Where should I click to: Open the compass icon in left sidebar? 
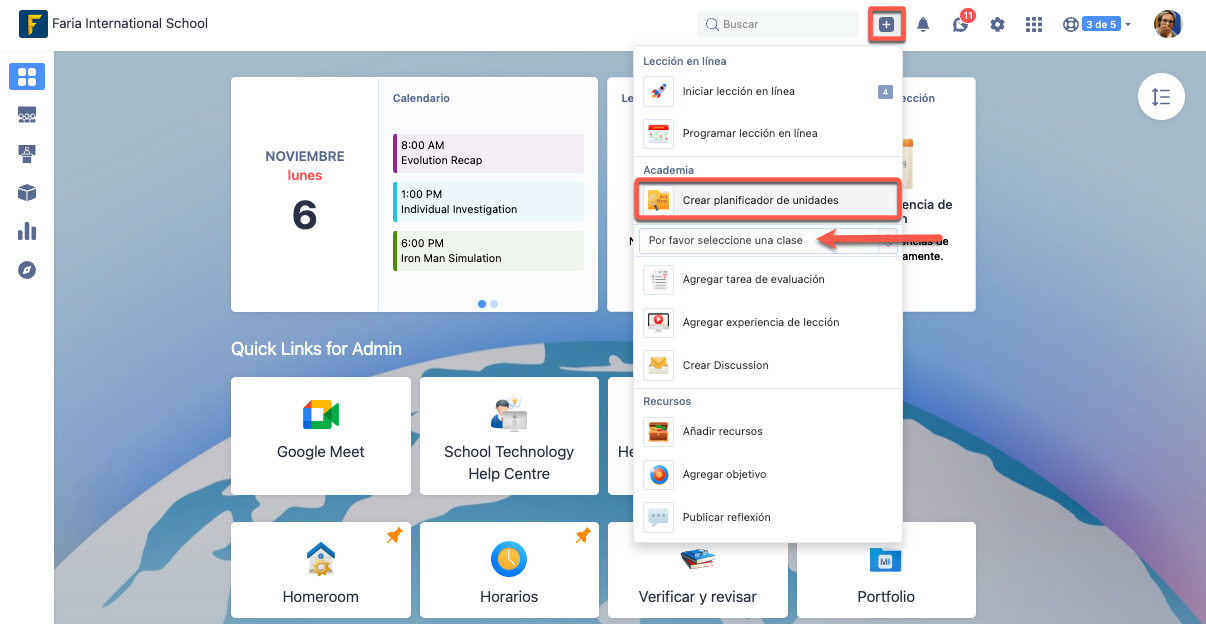pyautogui.click(x=27, y=270)
